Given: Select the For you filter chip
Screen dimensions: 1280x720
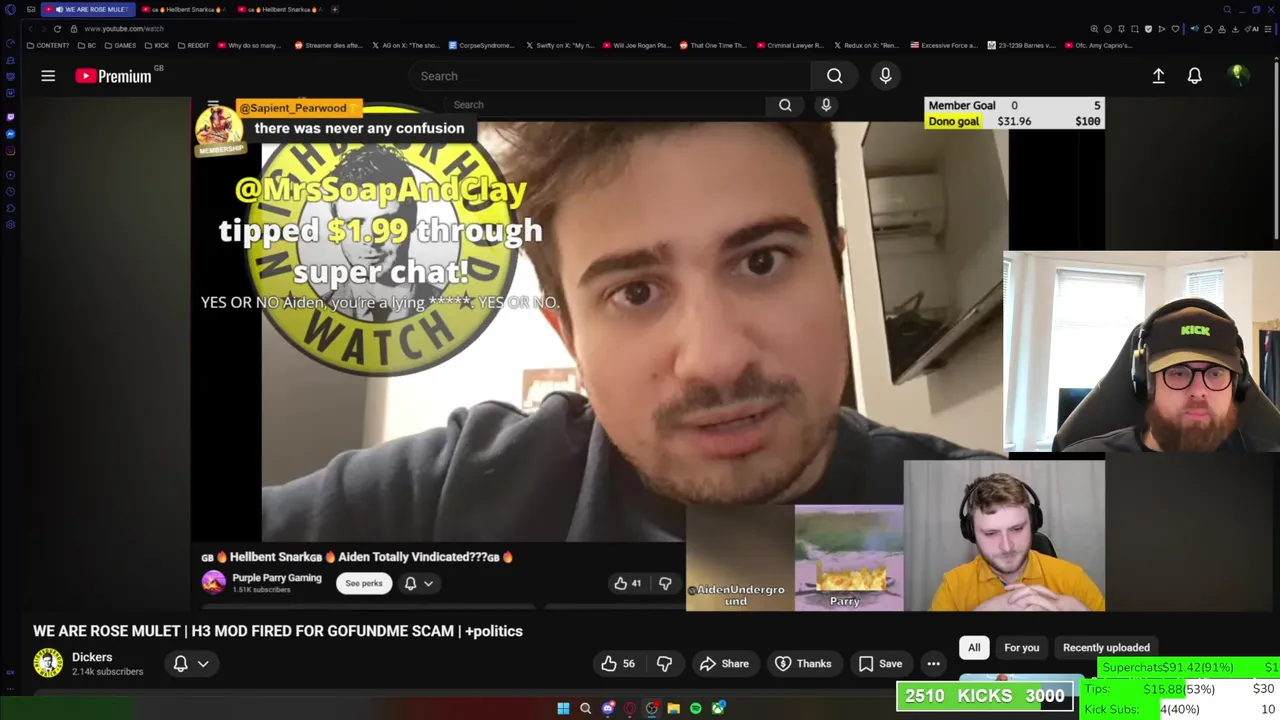Looking at the screenshot, I should click(x=1021, y=648).
